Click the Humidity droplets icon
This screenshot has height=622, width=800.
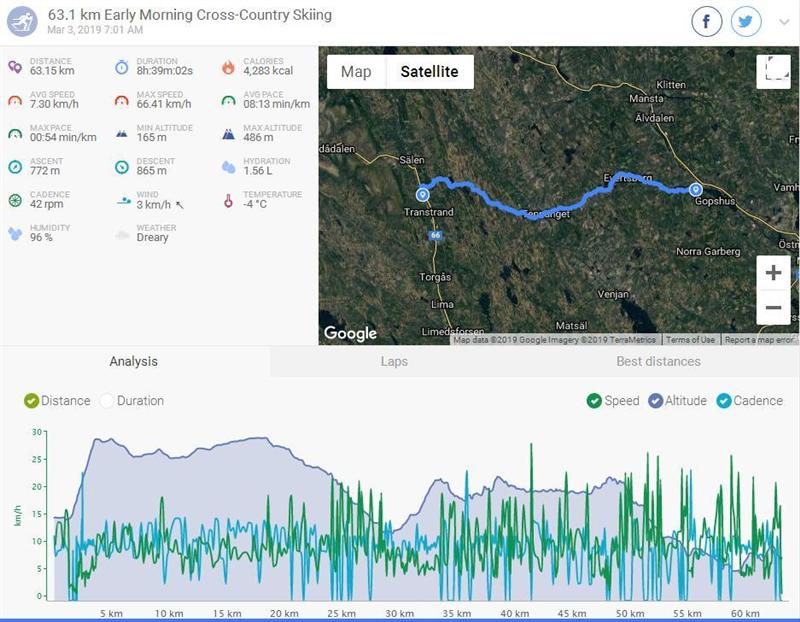click(x=15, y=234)
